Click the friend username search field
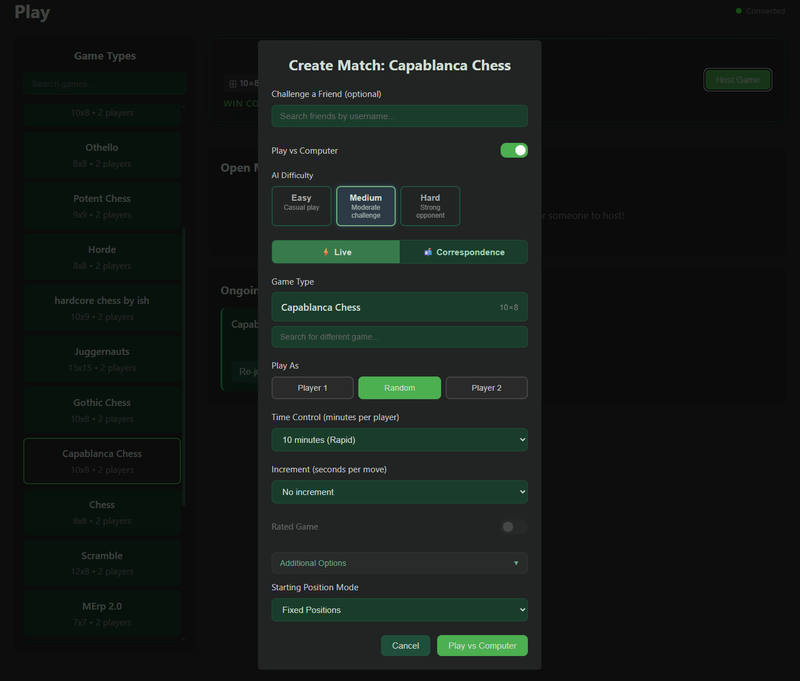Image resolution: width=800 pixels, height=681 pixels. [x=399, y=116]
